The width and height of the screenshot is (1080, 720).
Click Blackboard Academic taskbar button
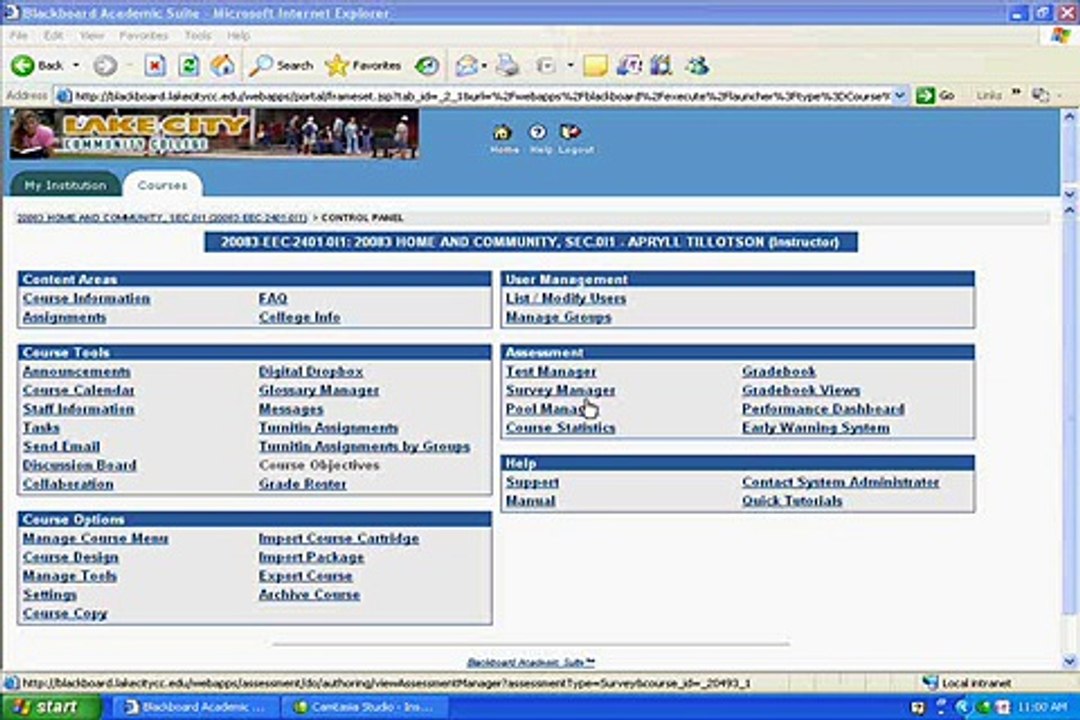198,707
